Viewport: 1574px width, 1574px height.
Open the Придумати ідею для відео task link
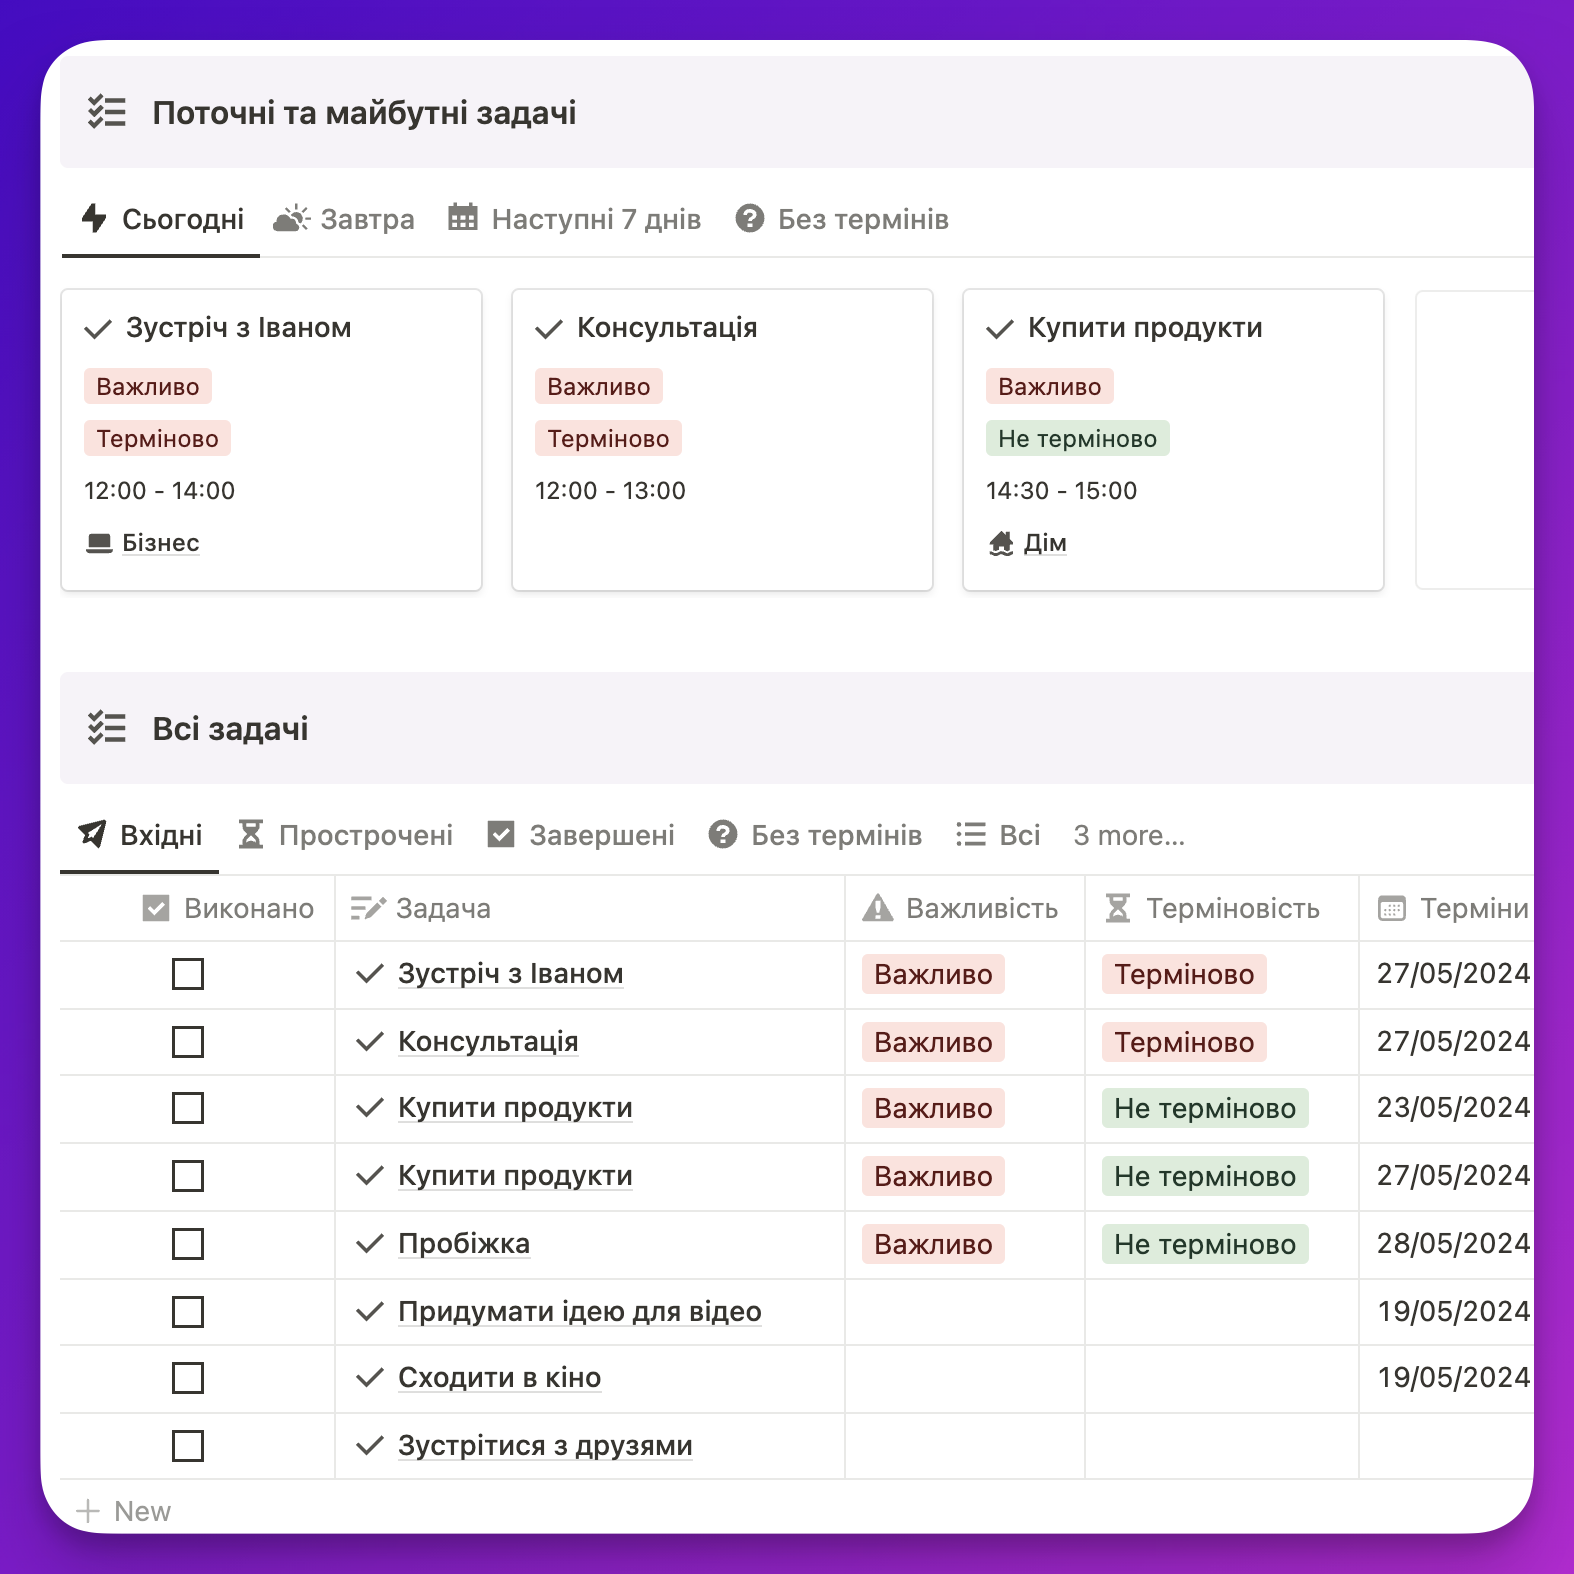tap(580, 1311)
